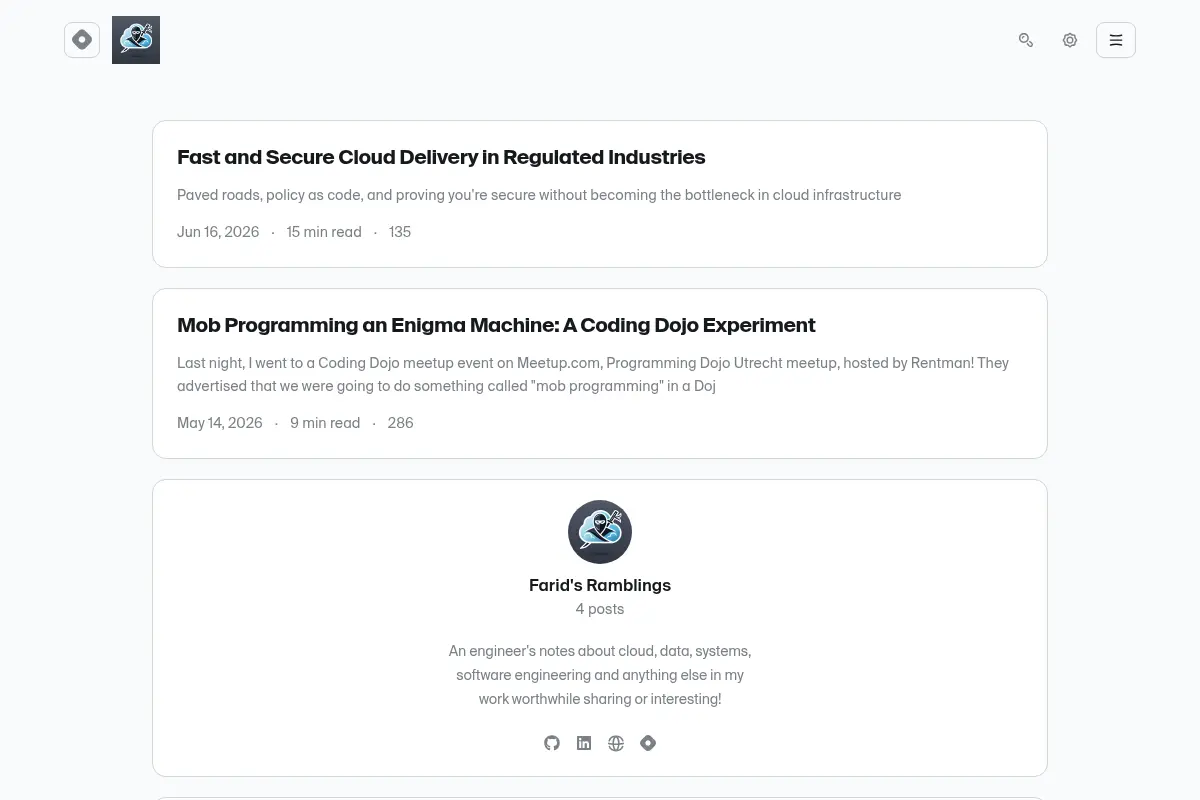Open the GitHub profile icon

coord(552,743)
